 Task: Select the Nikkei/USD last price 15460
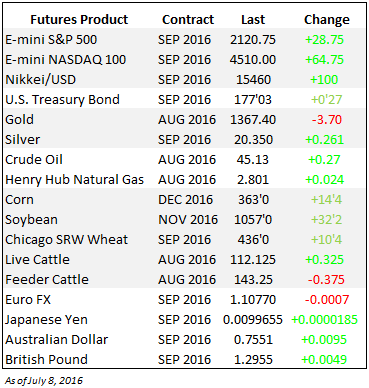pyautogui.click(x=253, y=80)
